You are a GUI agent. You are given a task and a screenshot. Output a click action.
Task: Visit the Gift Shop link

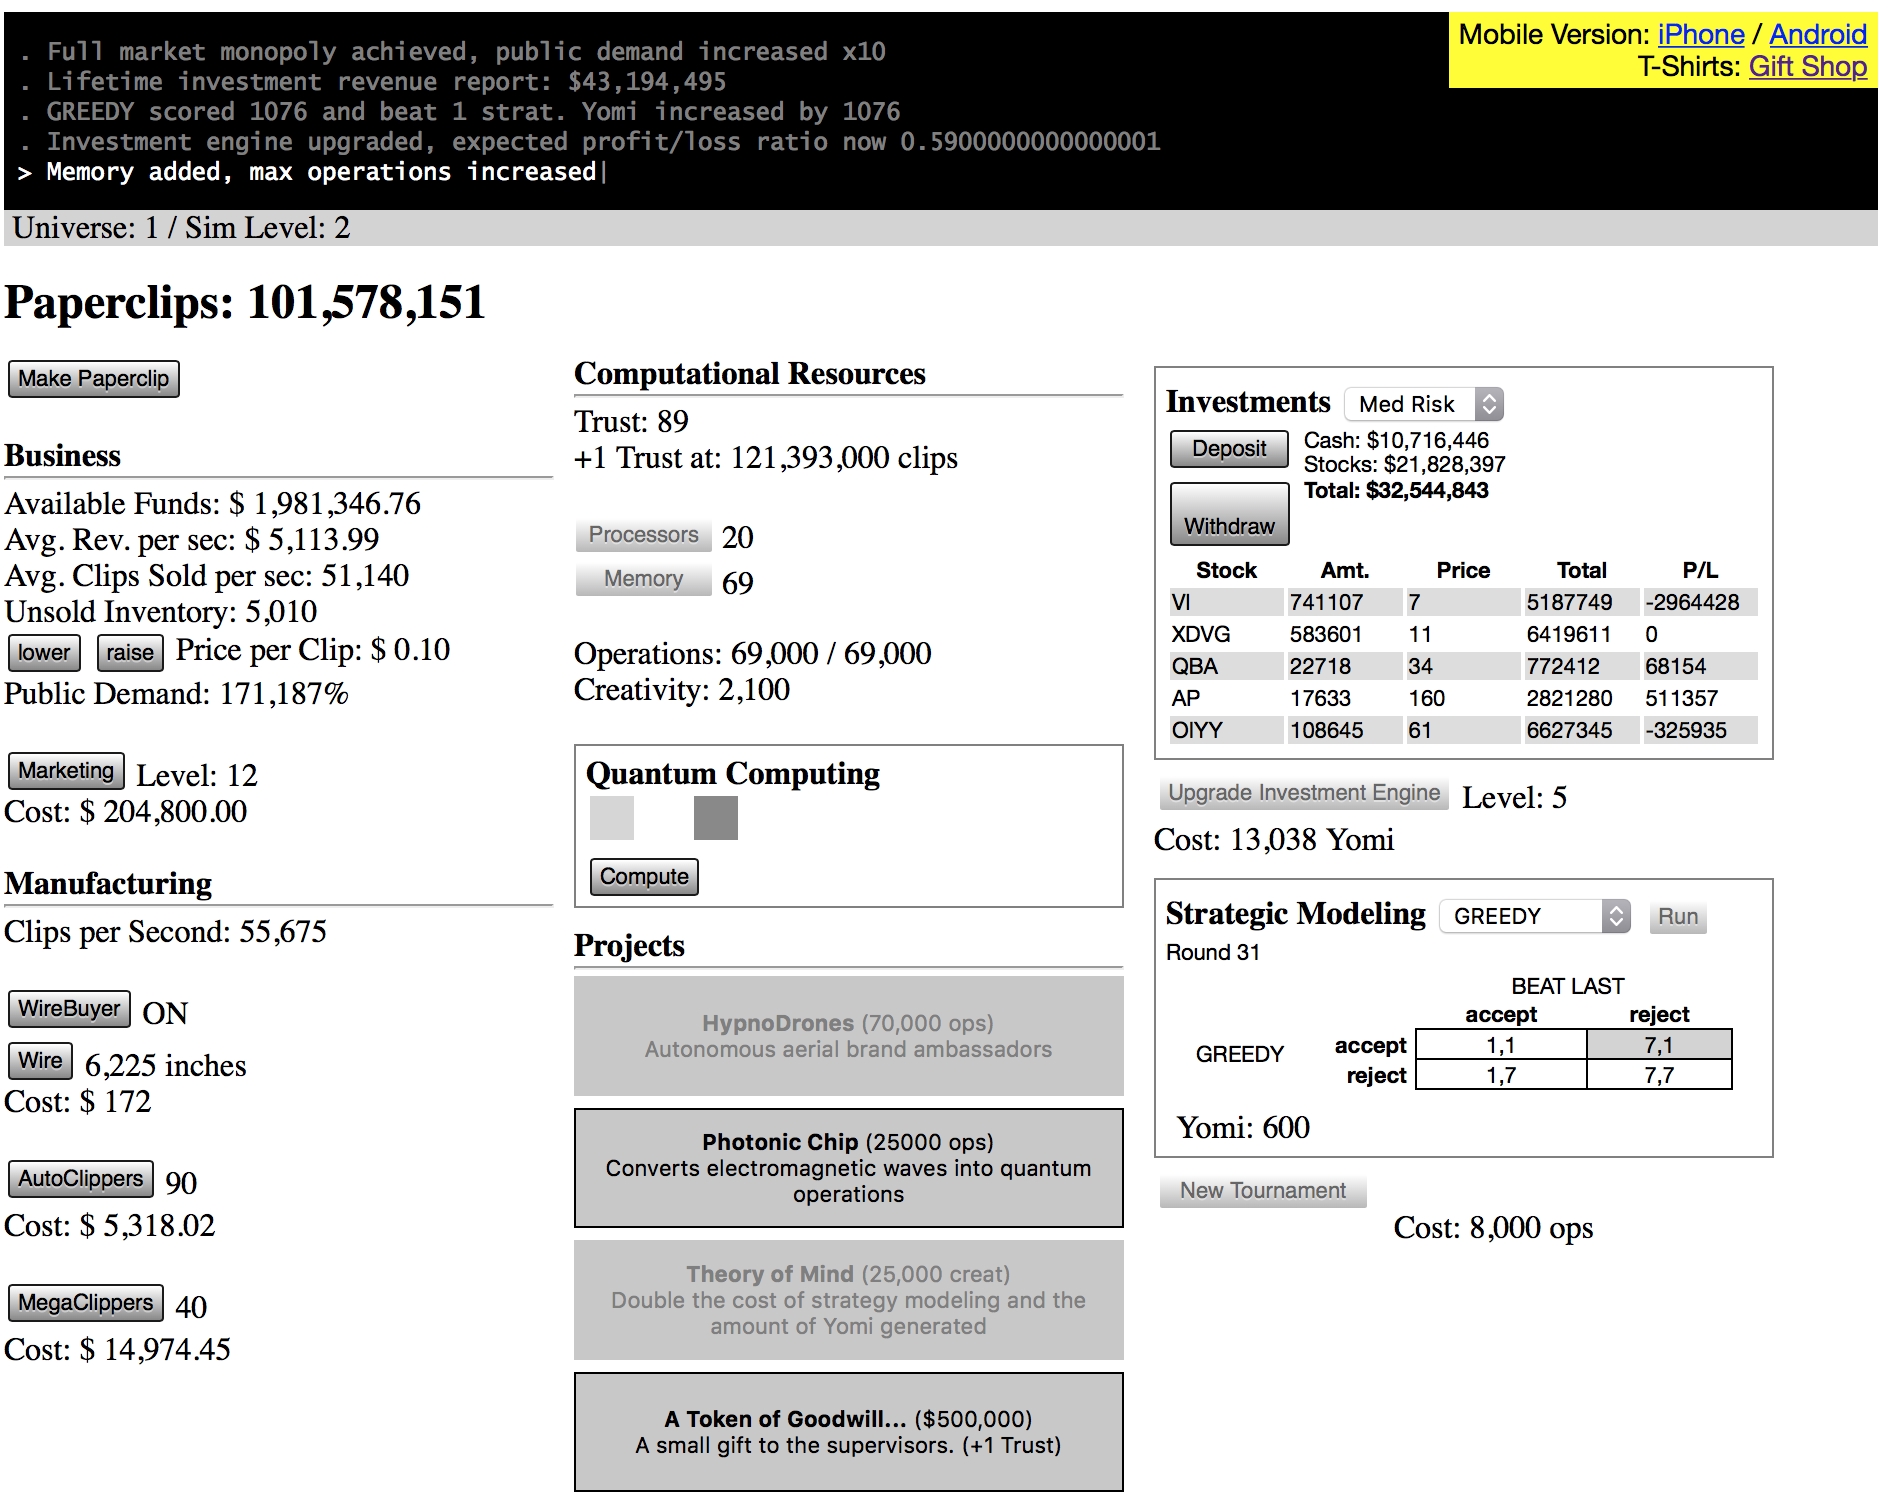(1807, 67)
